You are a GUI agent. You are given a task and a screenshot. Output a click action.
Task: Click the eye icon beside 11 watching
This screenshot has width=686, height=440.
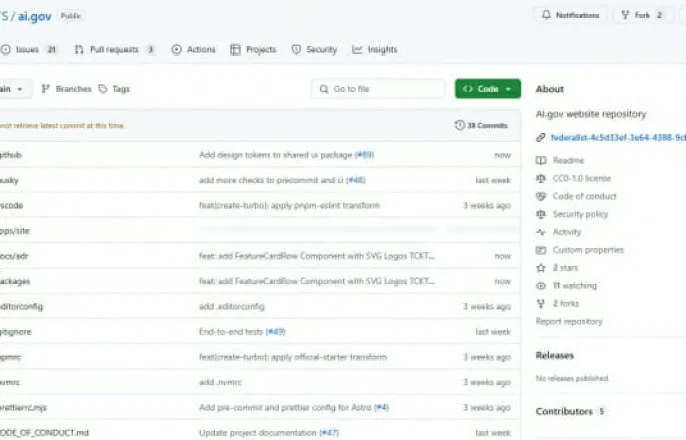(x=541, y=286)
